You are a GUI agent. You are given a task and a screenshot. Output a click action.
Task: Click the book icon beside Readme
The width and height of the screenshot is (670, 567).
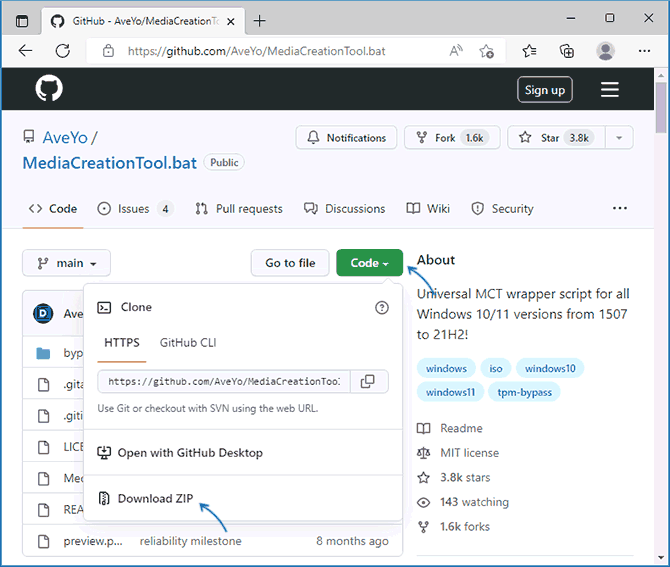(x=423, y=428)
